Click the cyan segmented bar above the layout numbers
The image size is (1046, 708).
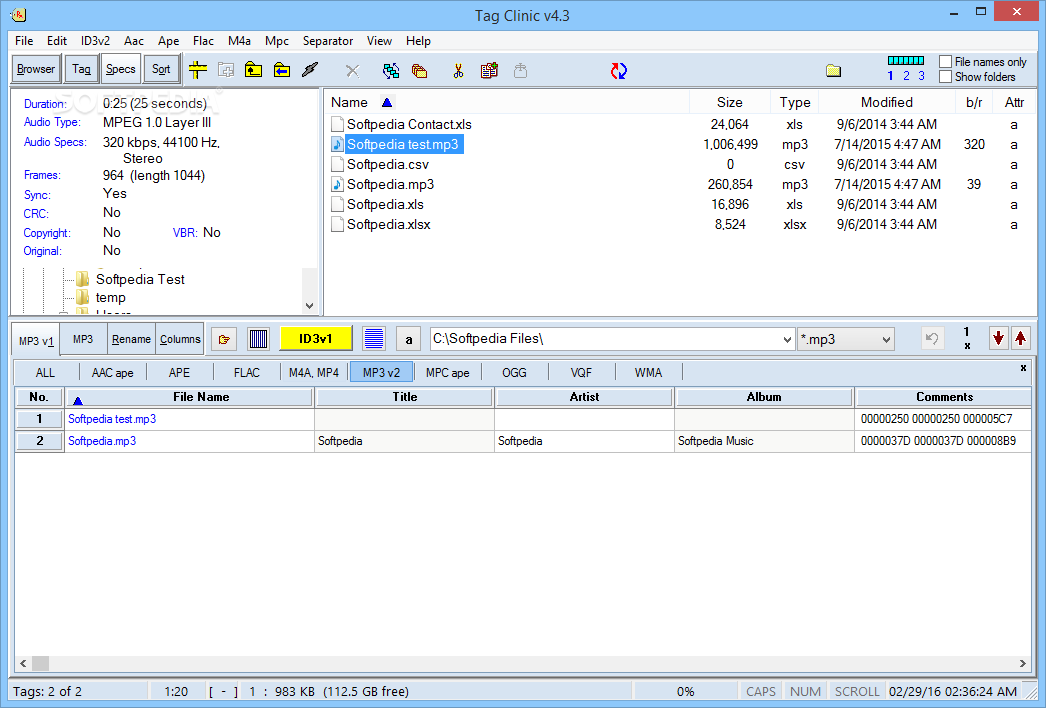pos(906,60)
